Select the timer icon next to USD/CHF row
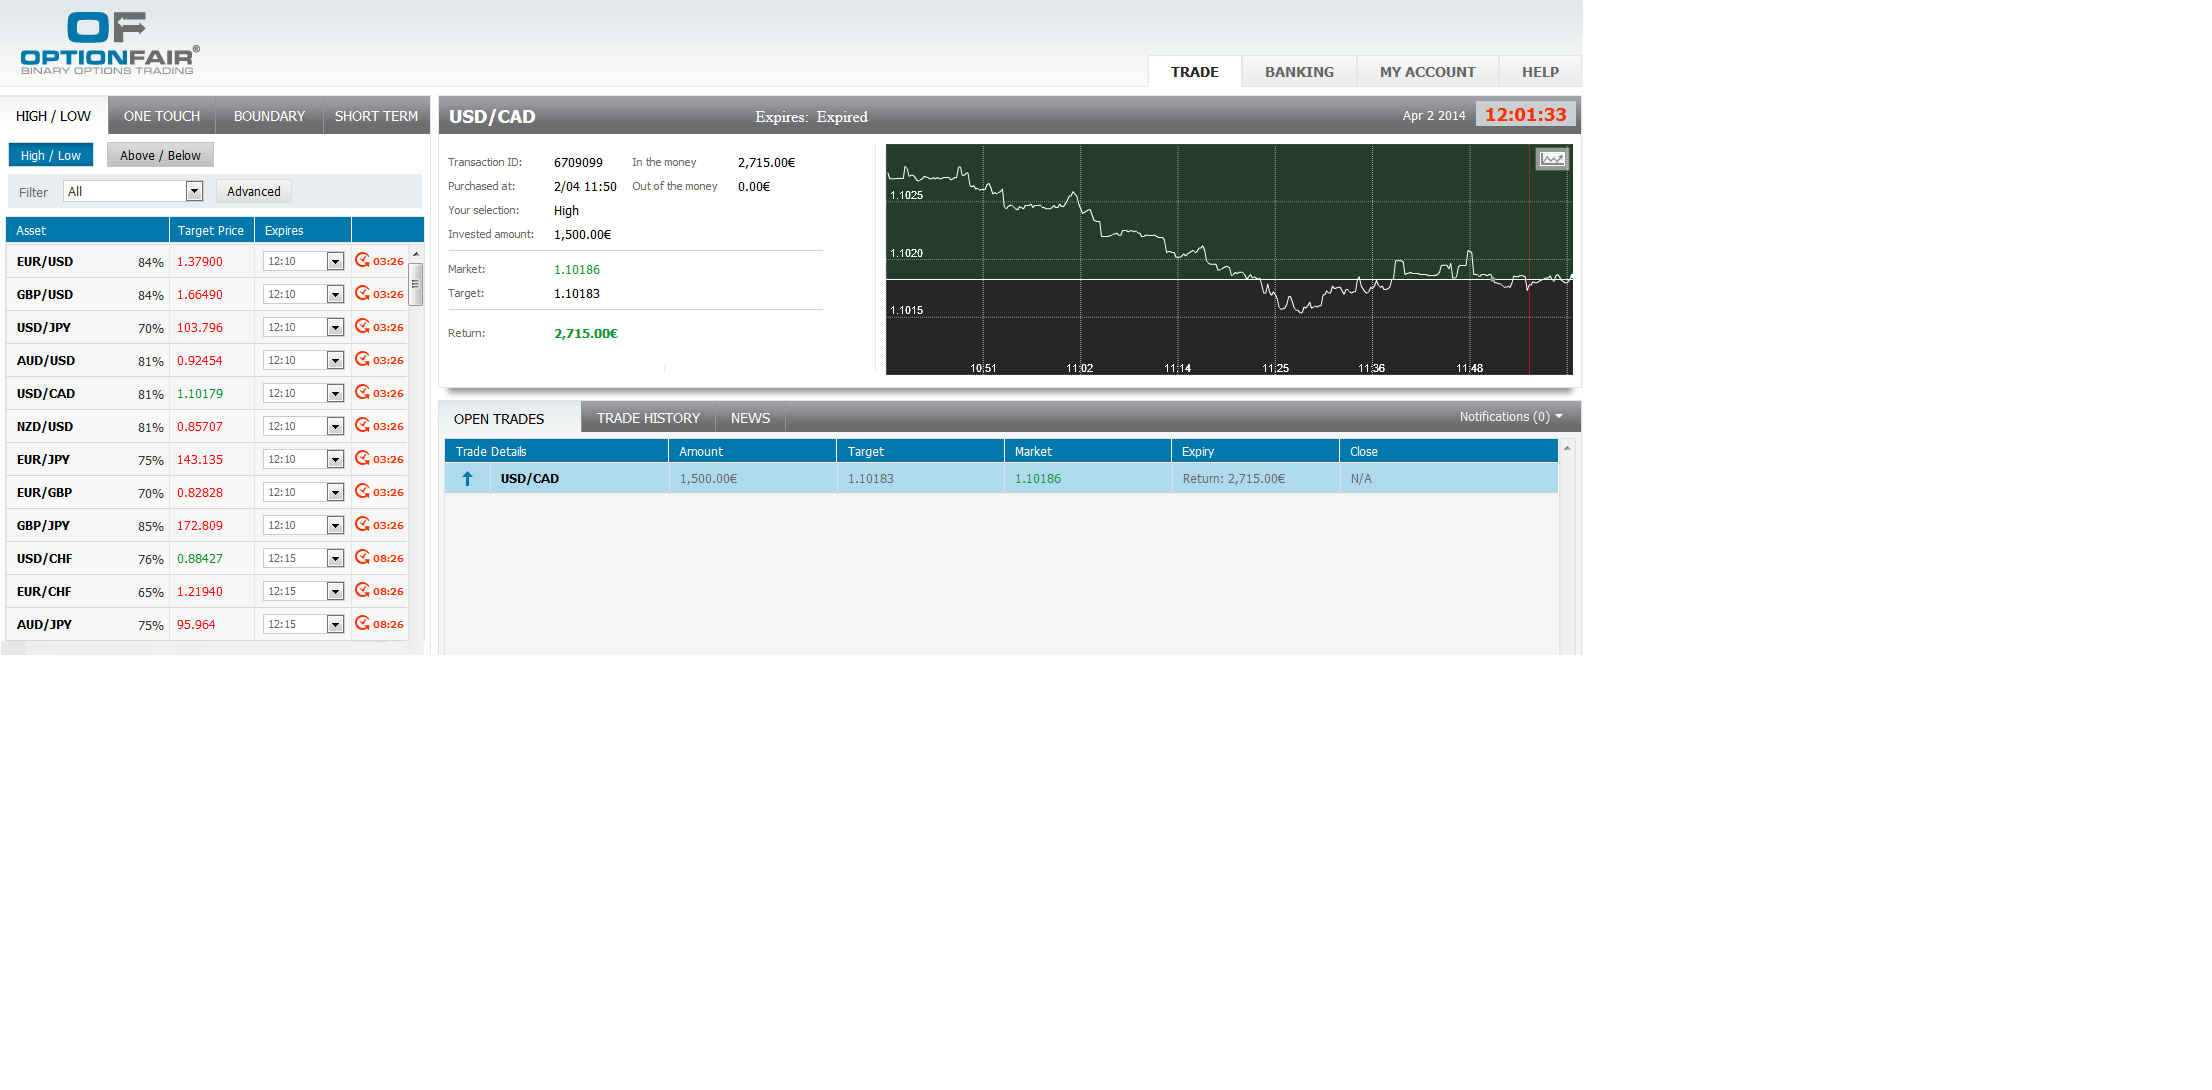The width and height of the screenshot is (2212, 1090). 363,557
